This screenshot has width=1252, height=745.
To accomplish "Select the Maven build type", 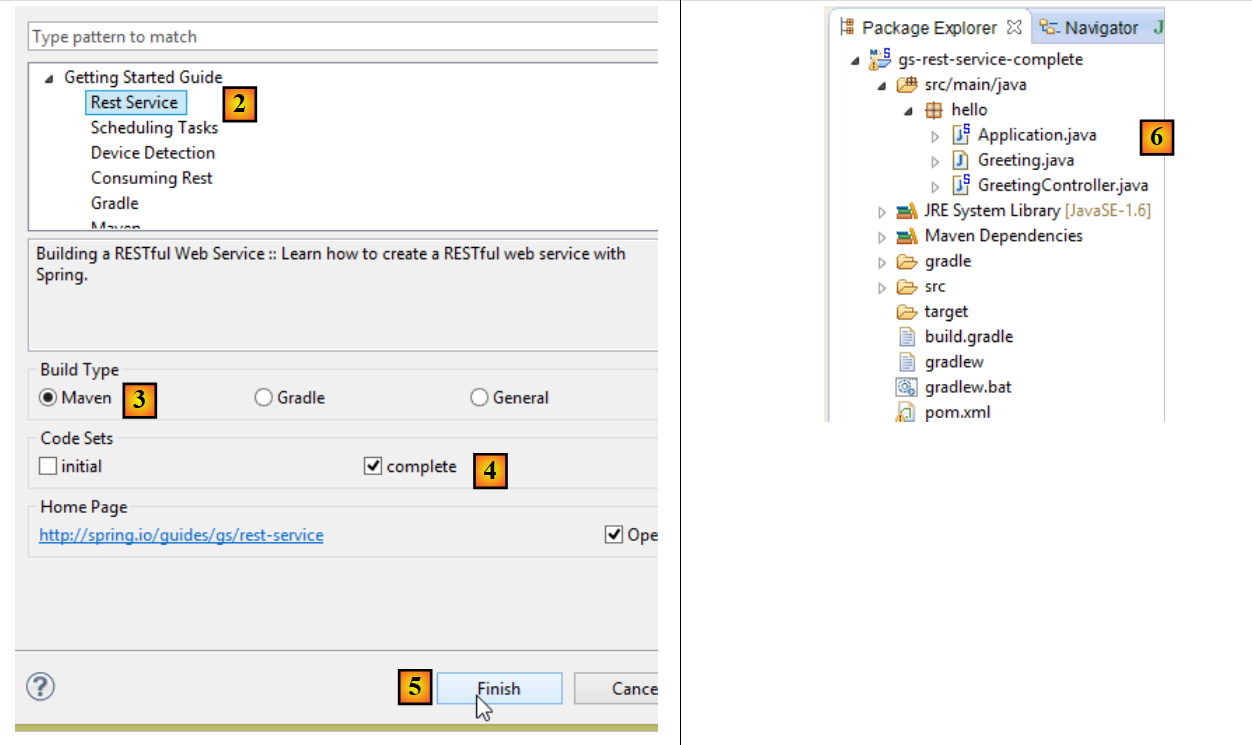I will click(x=48, y=398).
